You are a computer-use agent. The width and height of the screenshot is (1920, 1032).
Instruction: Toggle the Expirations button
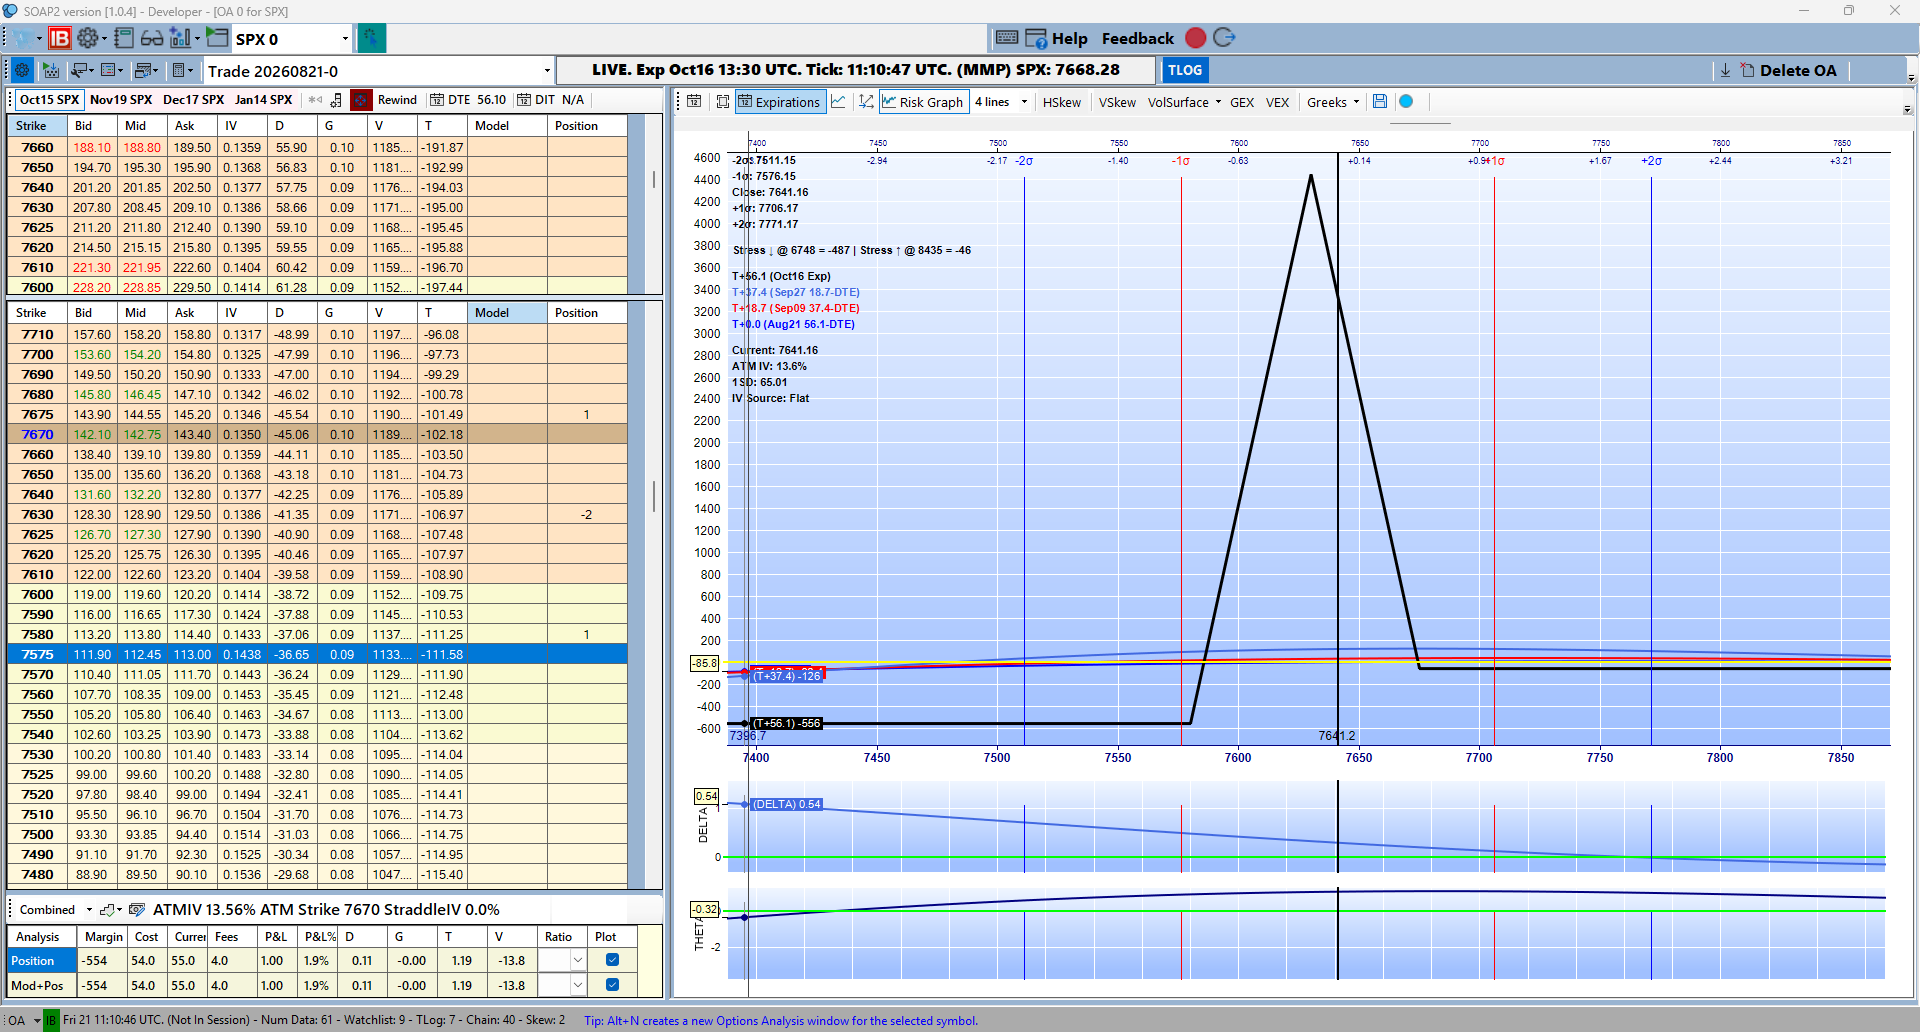coord(779,101)
